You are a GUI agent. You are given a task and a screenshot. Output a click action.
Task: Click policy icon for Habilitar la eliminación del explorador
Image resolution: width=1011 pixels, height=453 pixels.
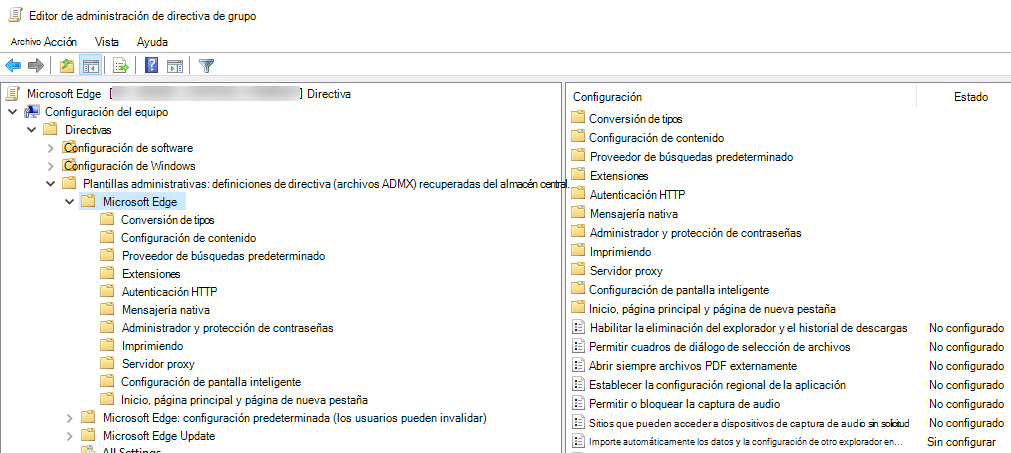pos(578,328)
